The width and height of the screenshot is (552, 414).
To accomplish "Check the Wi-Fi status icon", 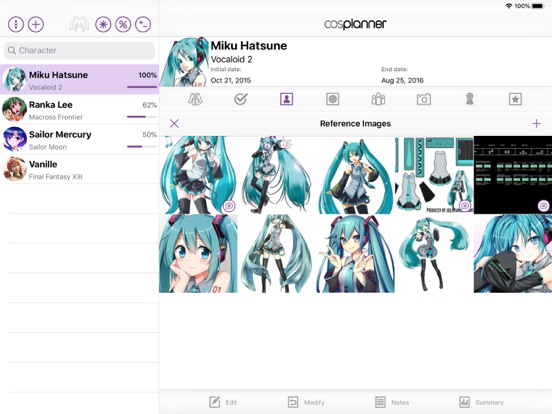I will point(509,6).
